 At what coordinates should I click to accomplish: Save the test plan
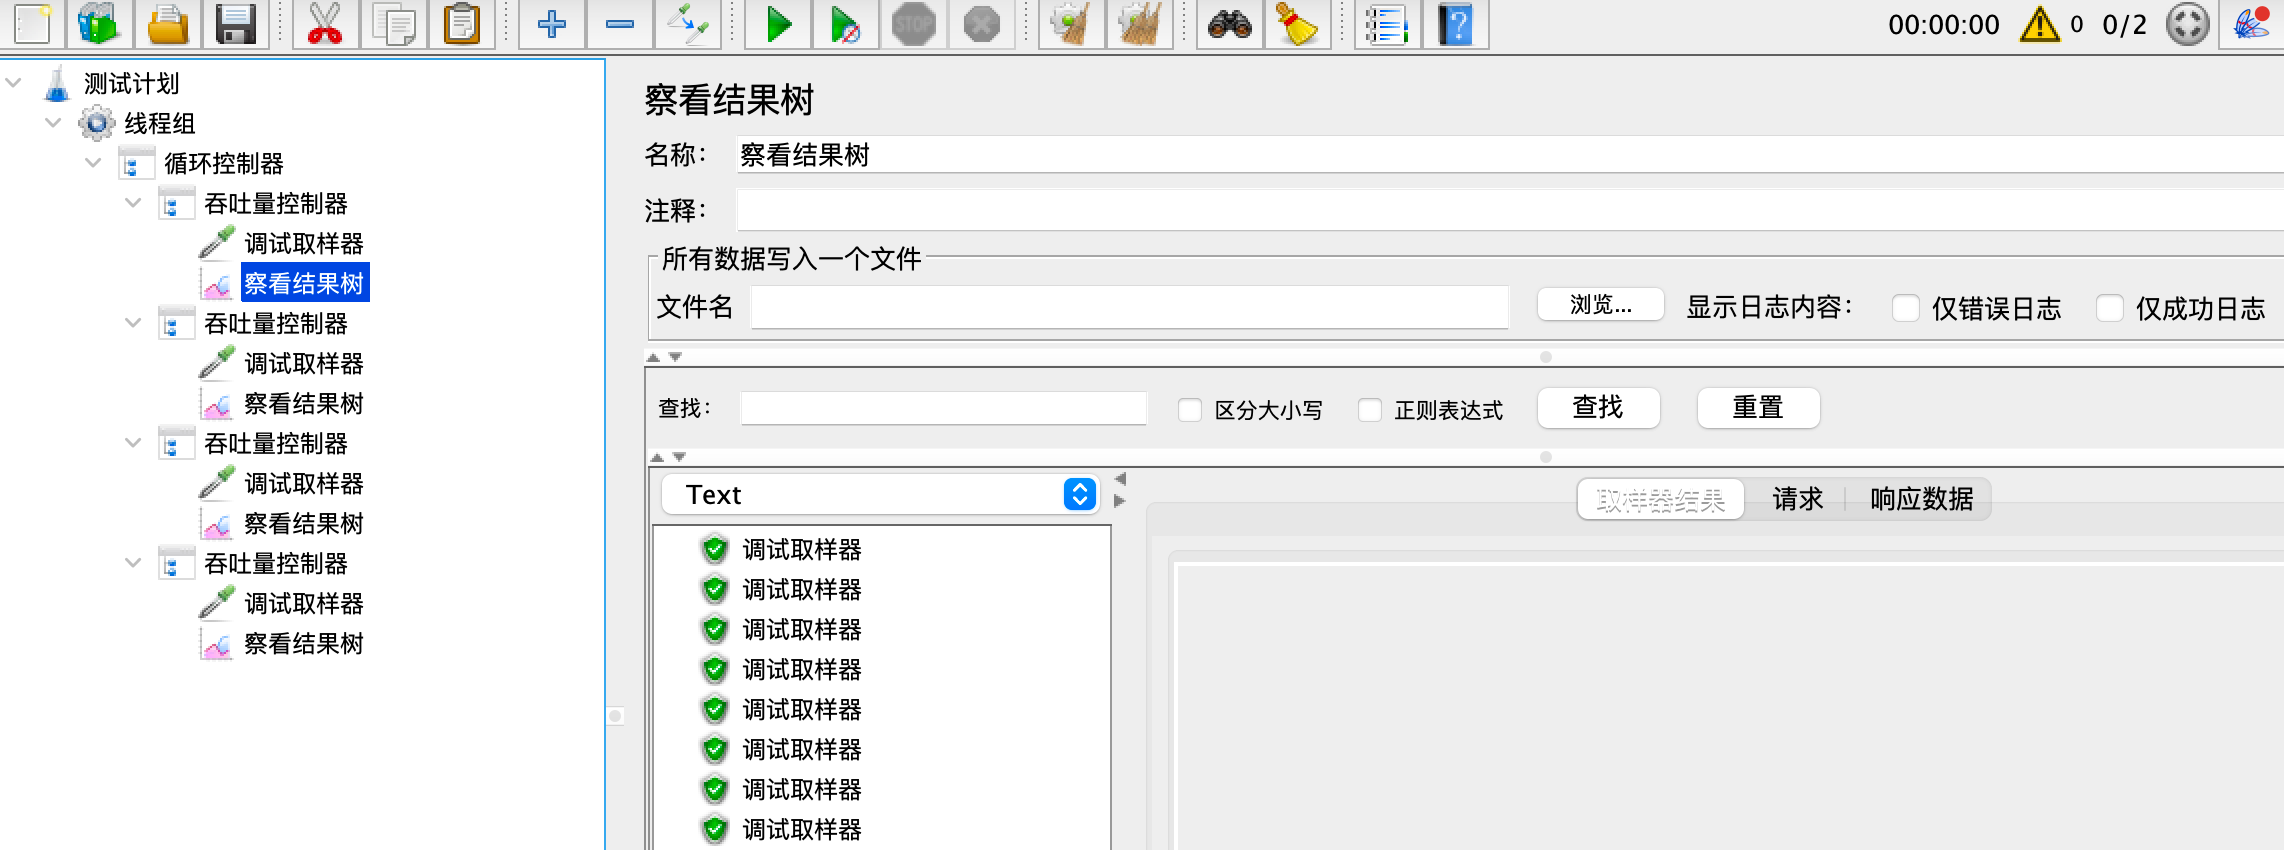tap(236, 23)
